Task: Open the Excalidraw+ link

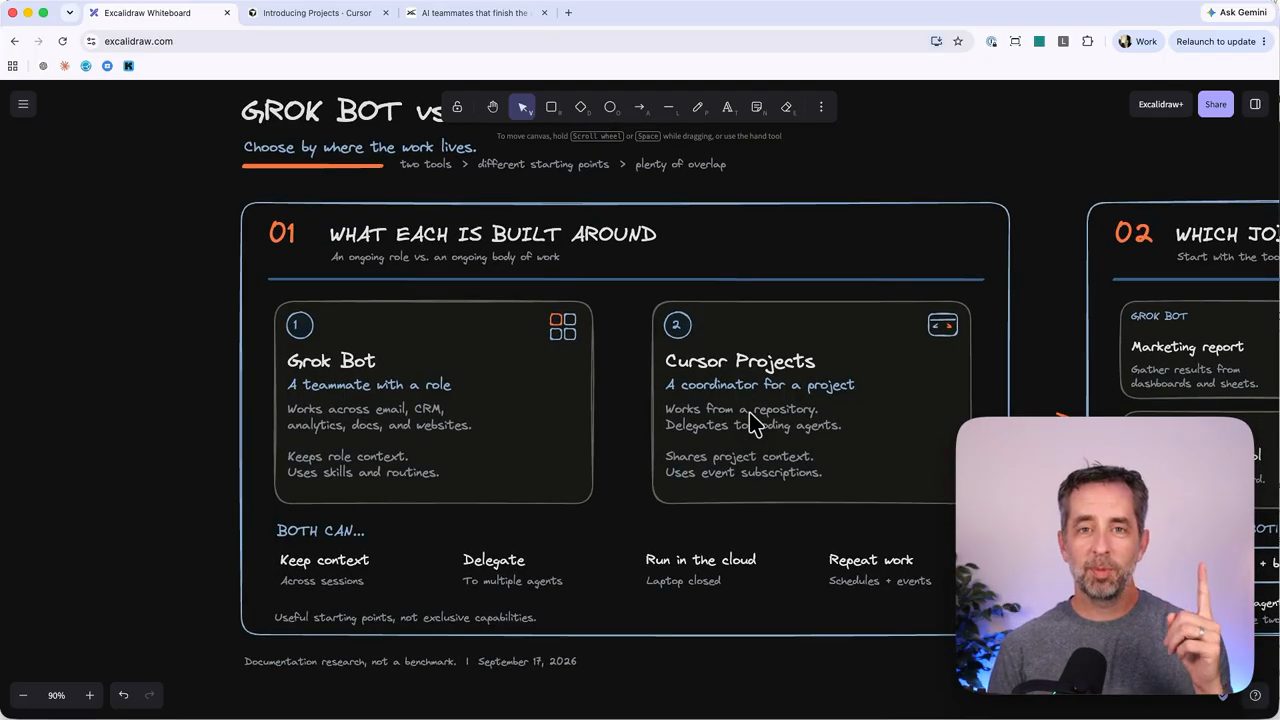Action: (1161, 104)
